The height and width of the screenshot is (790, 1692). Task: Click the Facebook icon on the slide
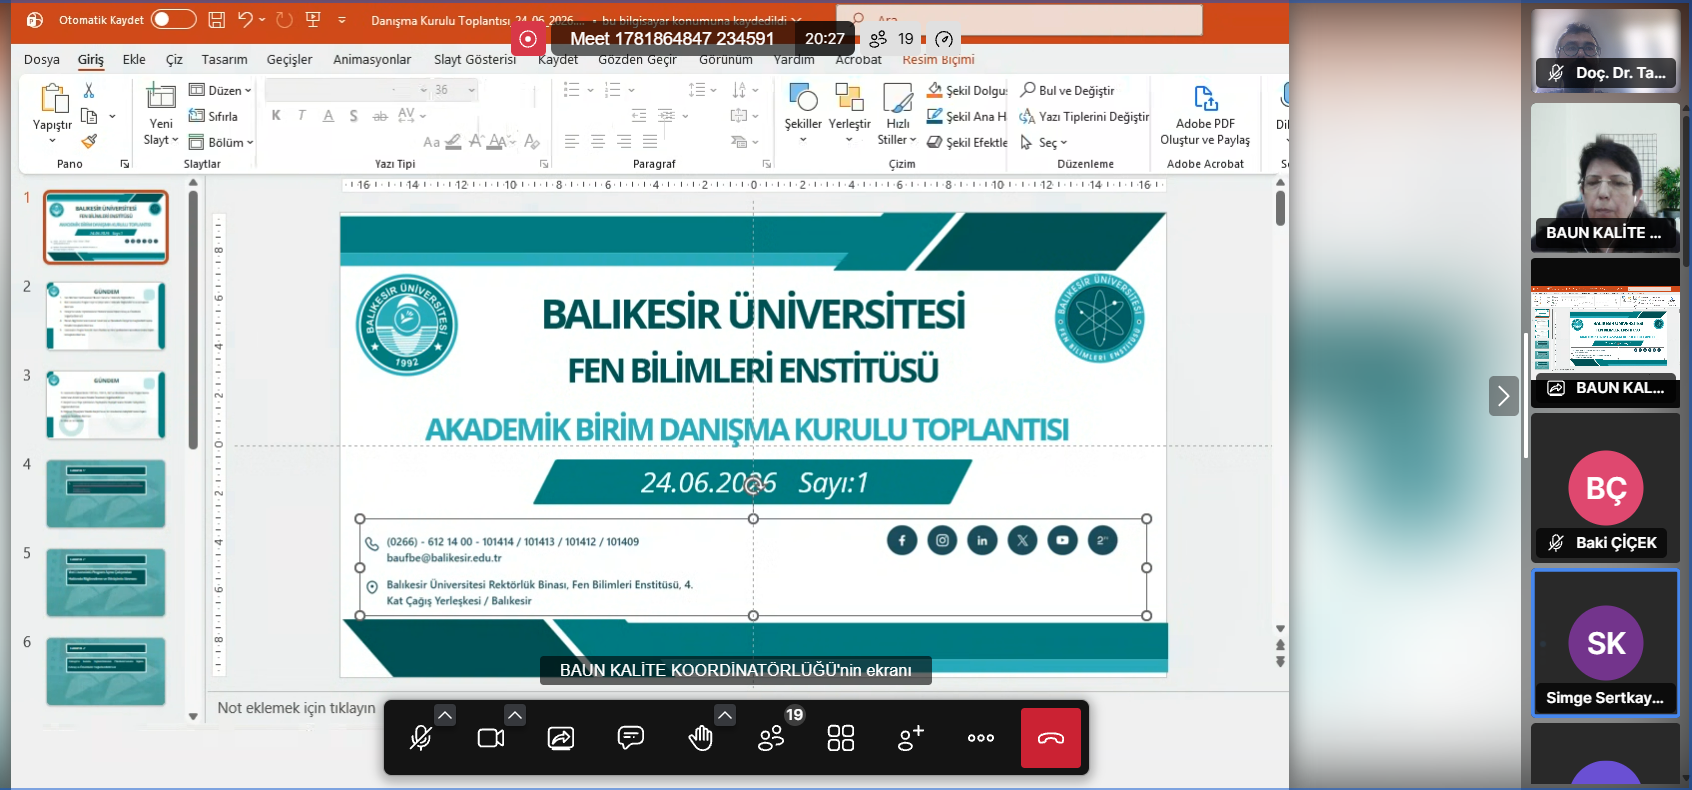pyautogui.click(x=902, y=540)
